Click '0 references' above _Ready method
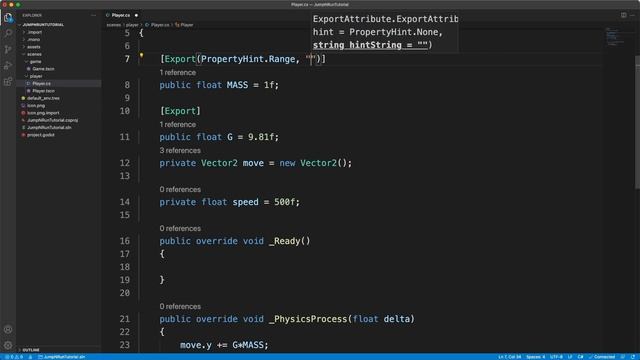Screen dimensions: 640x360 180,229
